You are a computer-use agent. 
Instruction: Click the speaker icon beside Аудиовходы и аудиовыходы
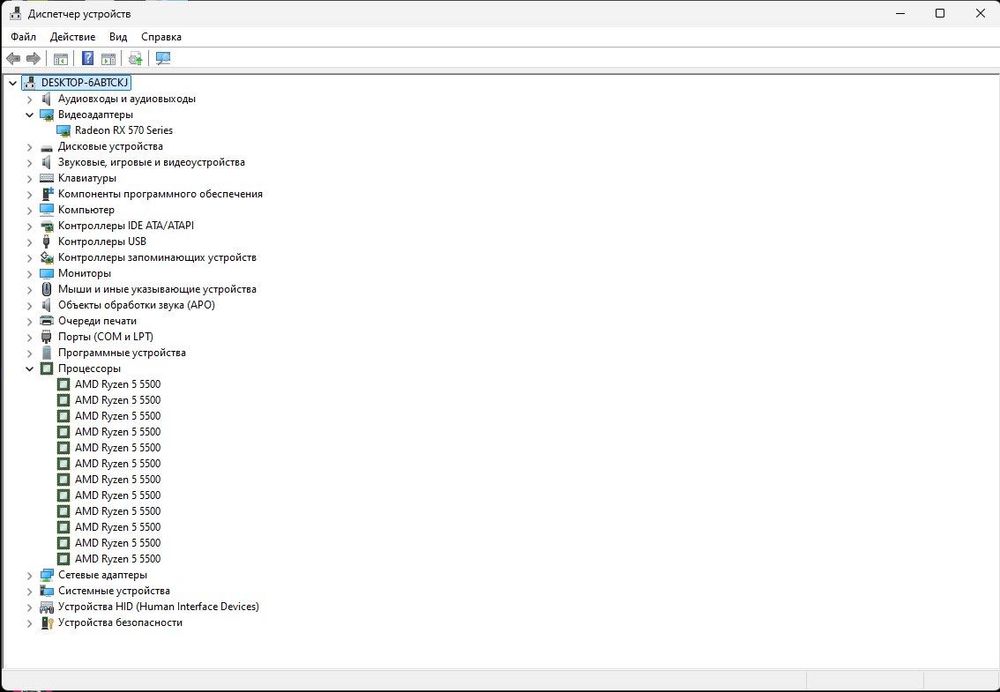(46, 99)
